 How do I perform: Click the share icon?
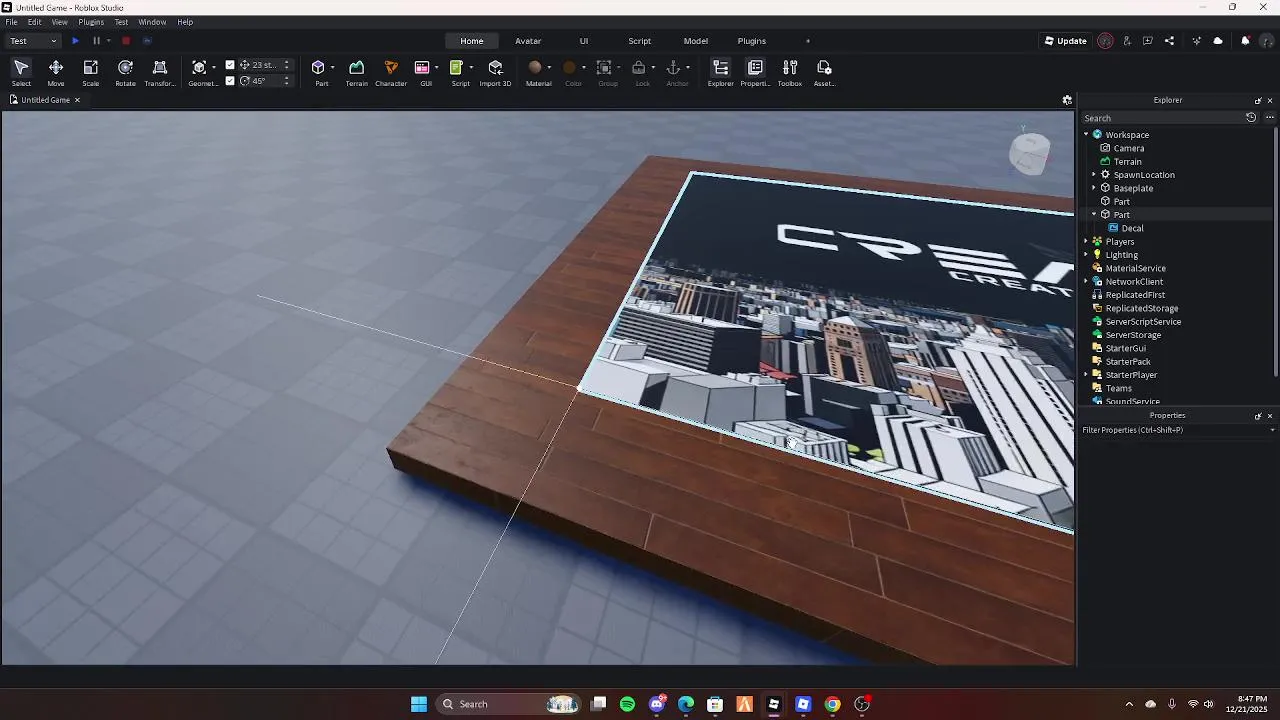coord(1169,41)
